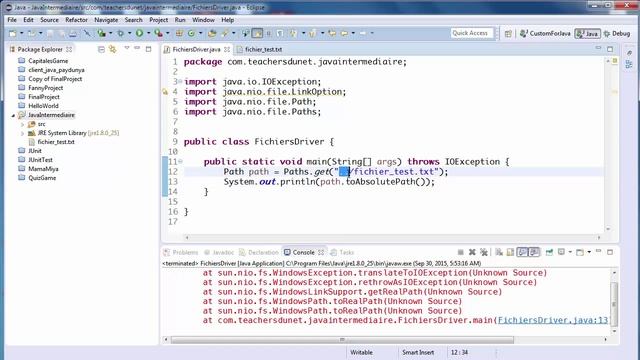Toggle Scroll Lock in Console toolbar
The width and height of the screenshot is (640, 360).
click(510, 252)
